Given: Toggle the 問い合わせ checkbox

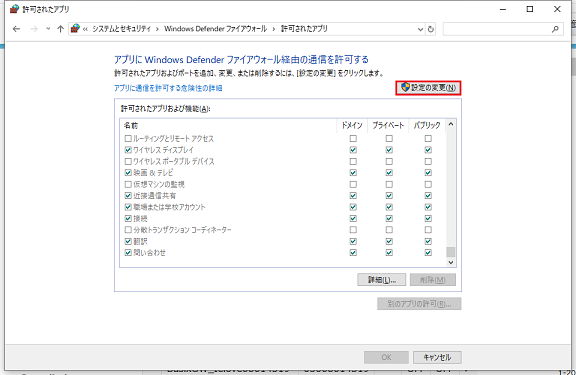Looking at the screenshot, I should (x=128, y=253).
